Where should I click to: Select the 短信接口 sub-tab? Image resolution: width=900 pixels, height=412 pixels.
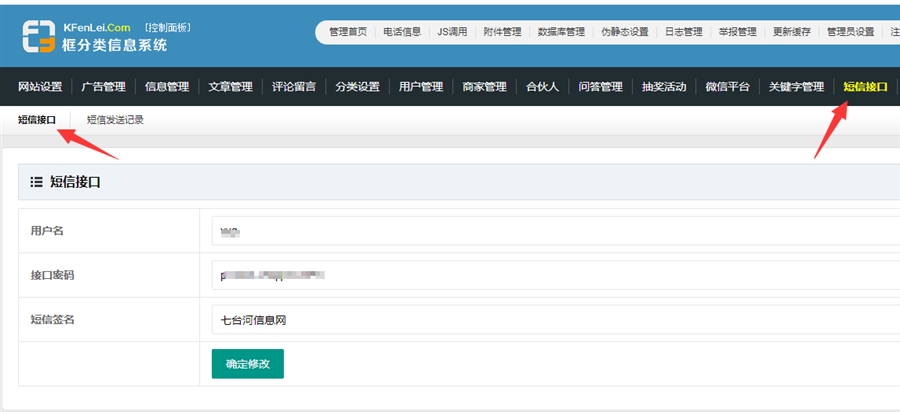coord(36,120)
